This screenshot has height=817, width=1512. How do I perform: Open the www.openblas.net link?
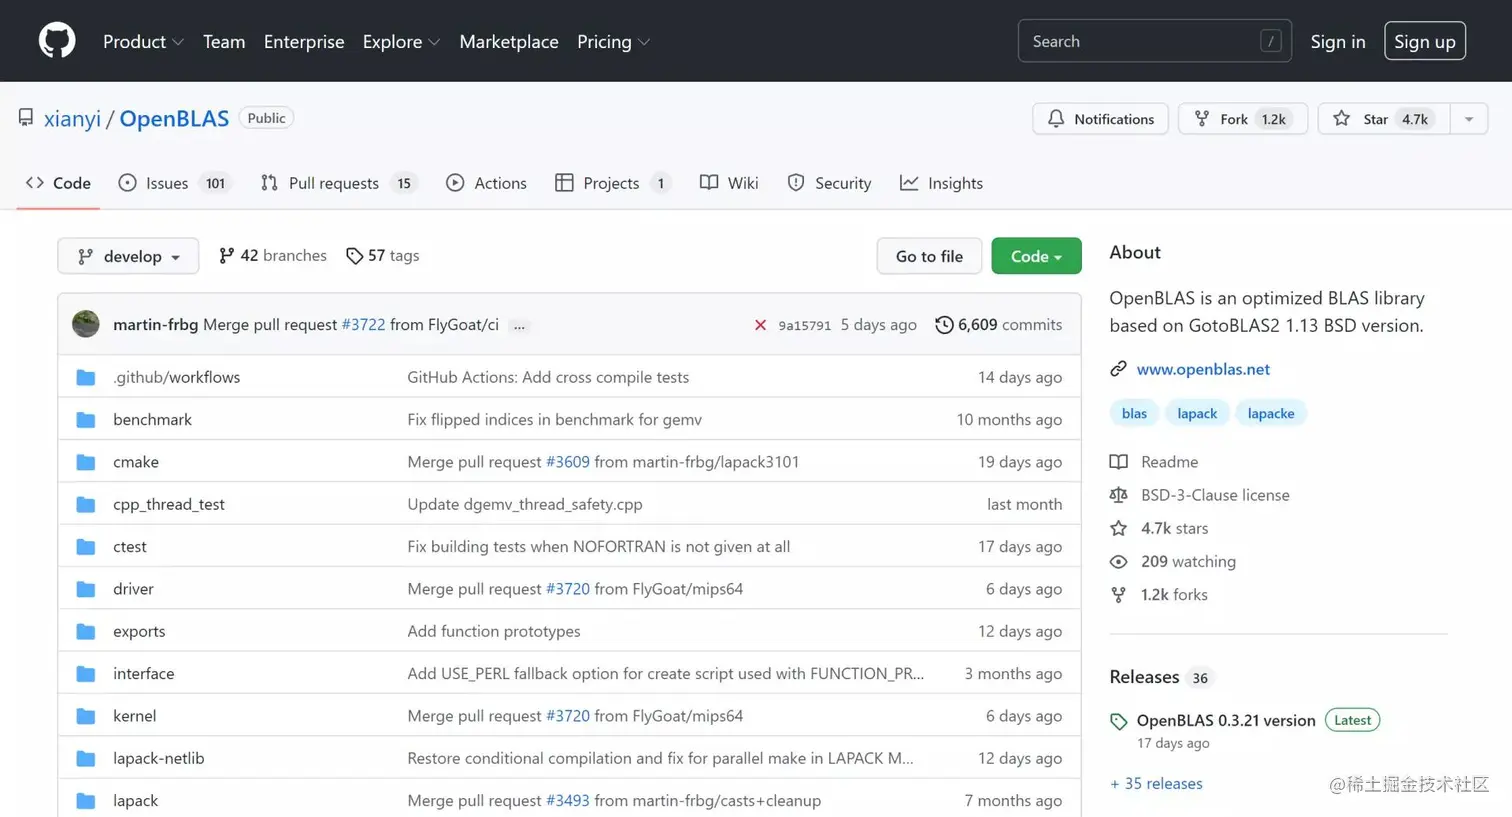pos(1203,369)
